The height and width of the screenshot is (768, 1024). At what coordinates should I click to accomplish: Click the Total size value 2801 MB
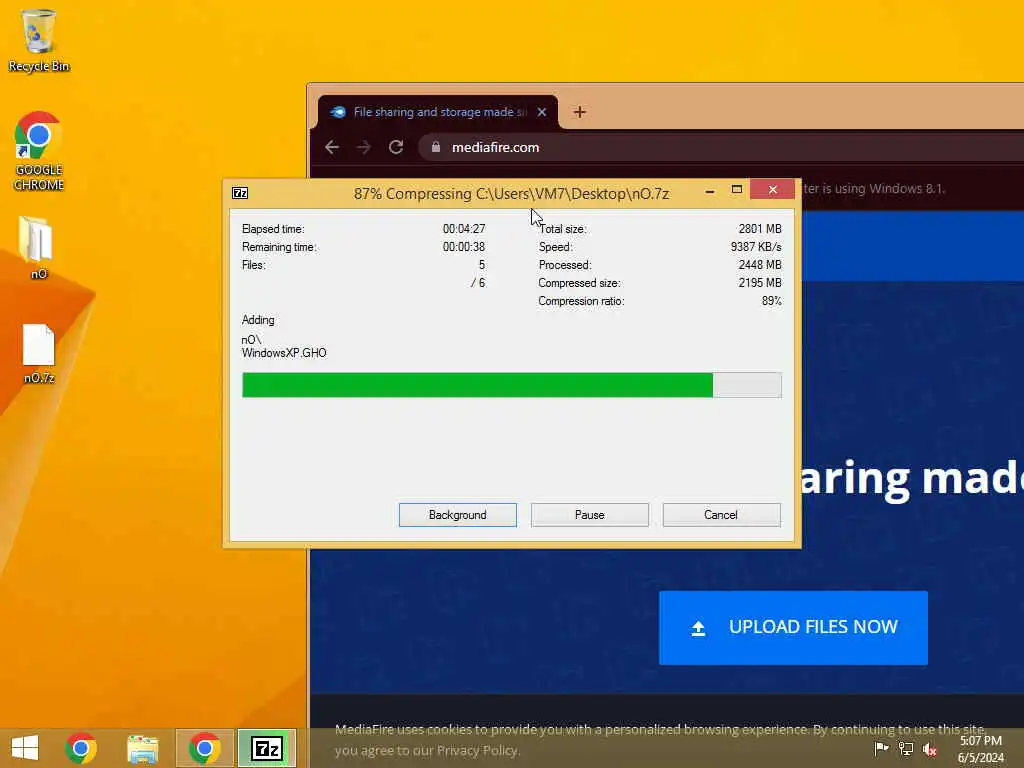[x=760, y=229]
